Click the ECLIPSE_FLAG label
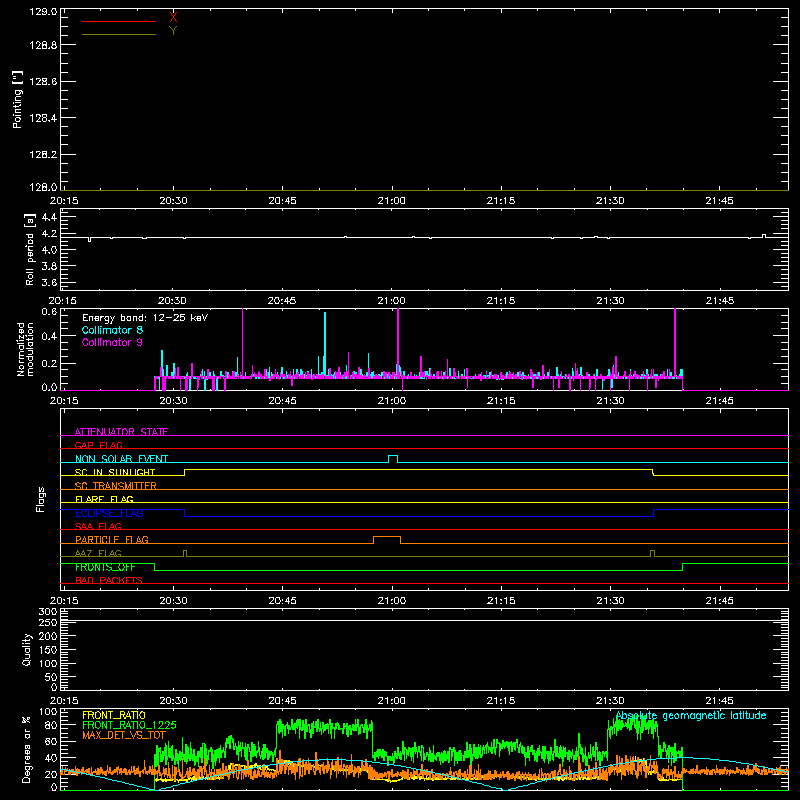 pyautogui.click(x=109, y=513)
